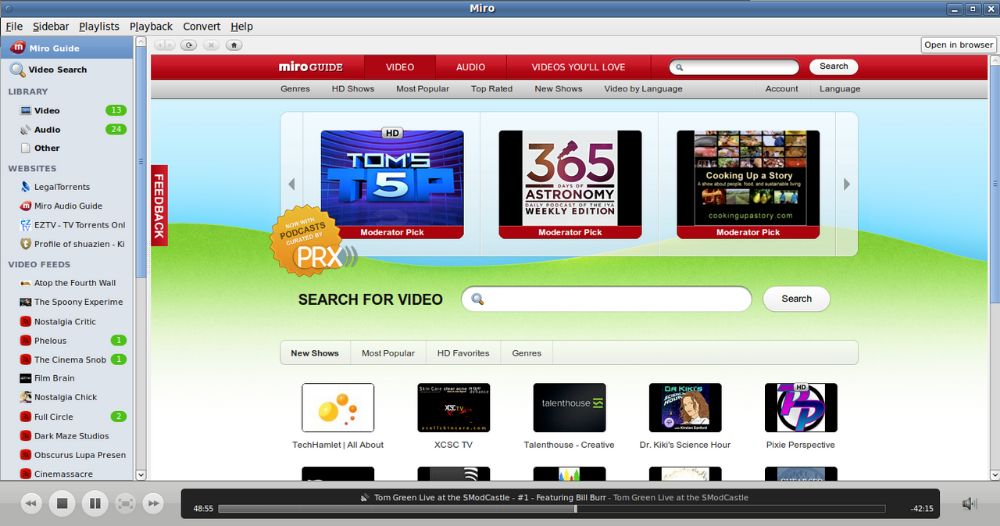This screenshot has height=526, width=1000.
Task: Toggle fullscreen playback
Action: tap(126, 504)
